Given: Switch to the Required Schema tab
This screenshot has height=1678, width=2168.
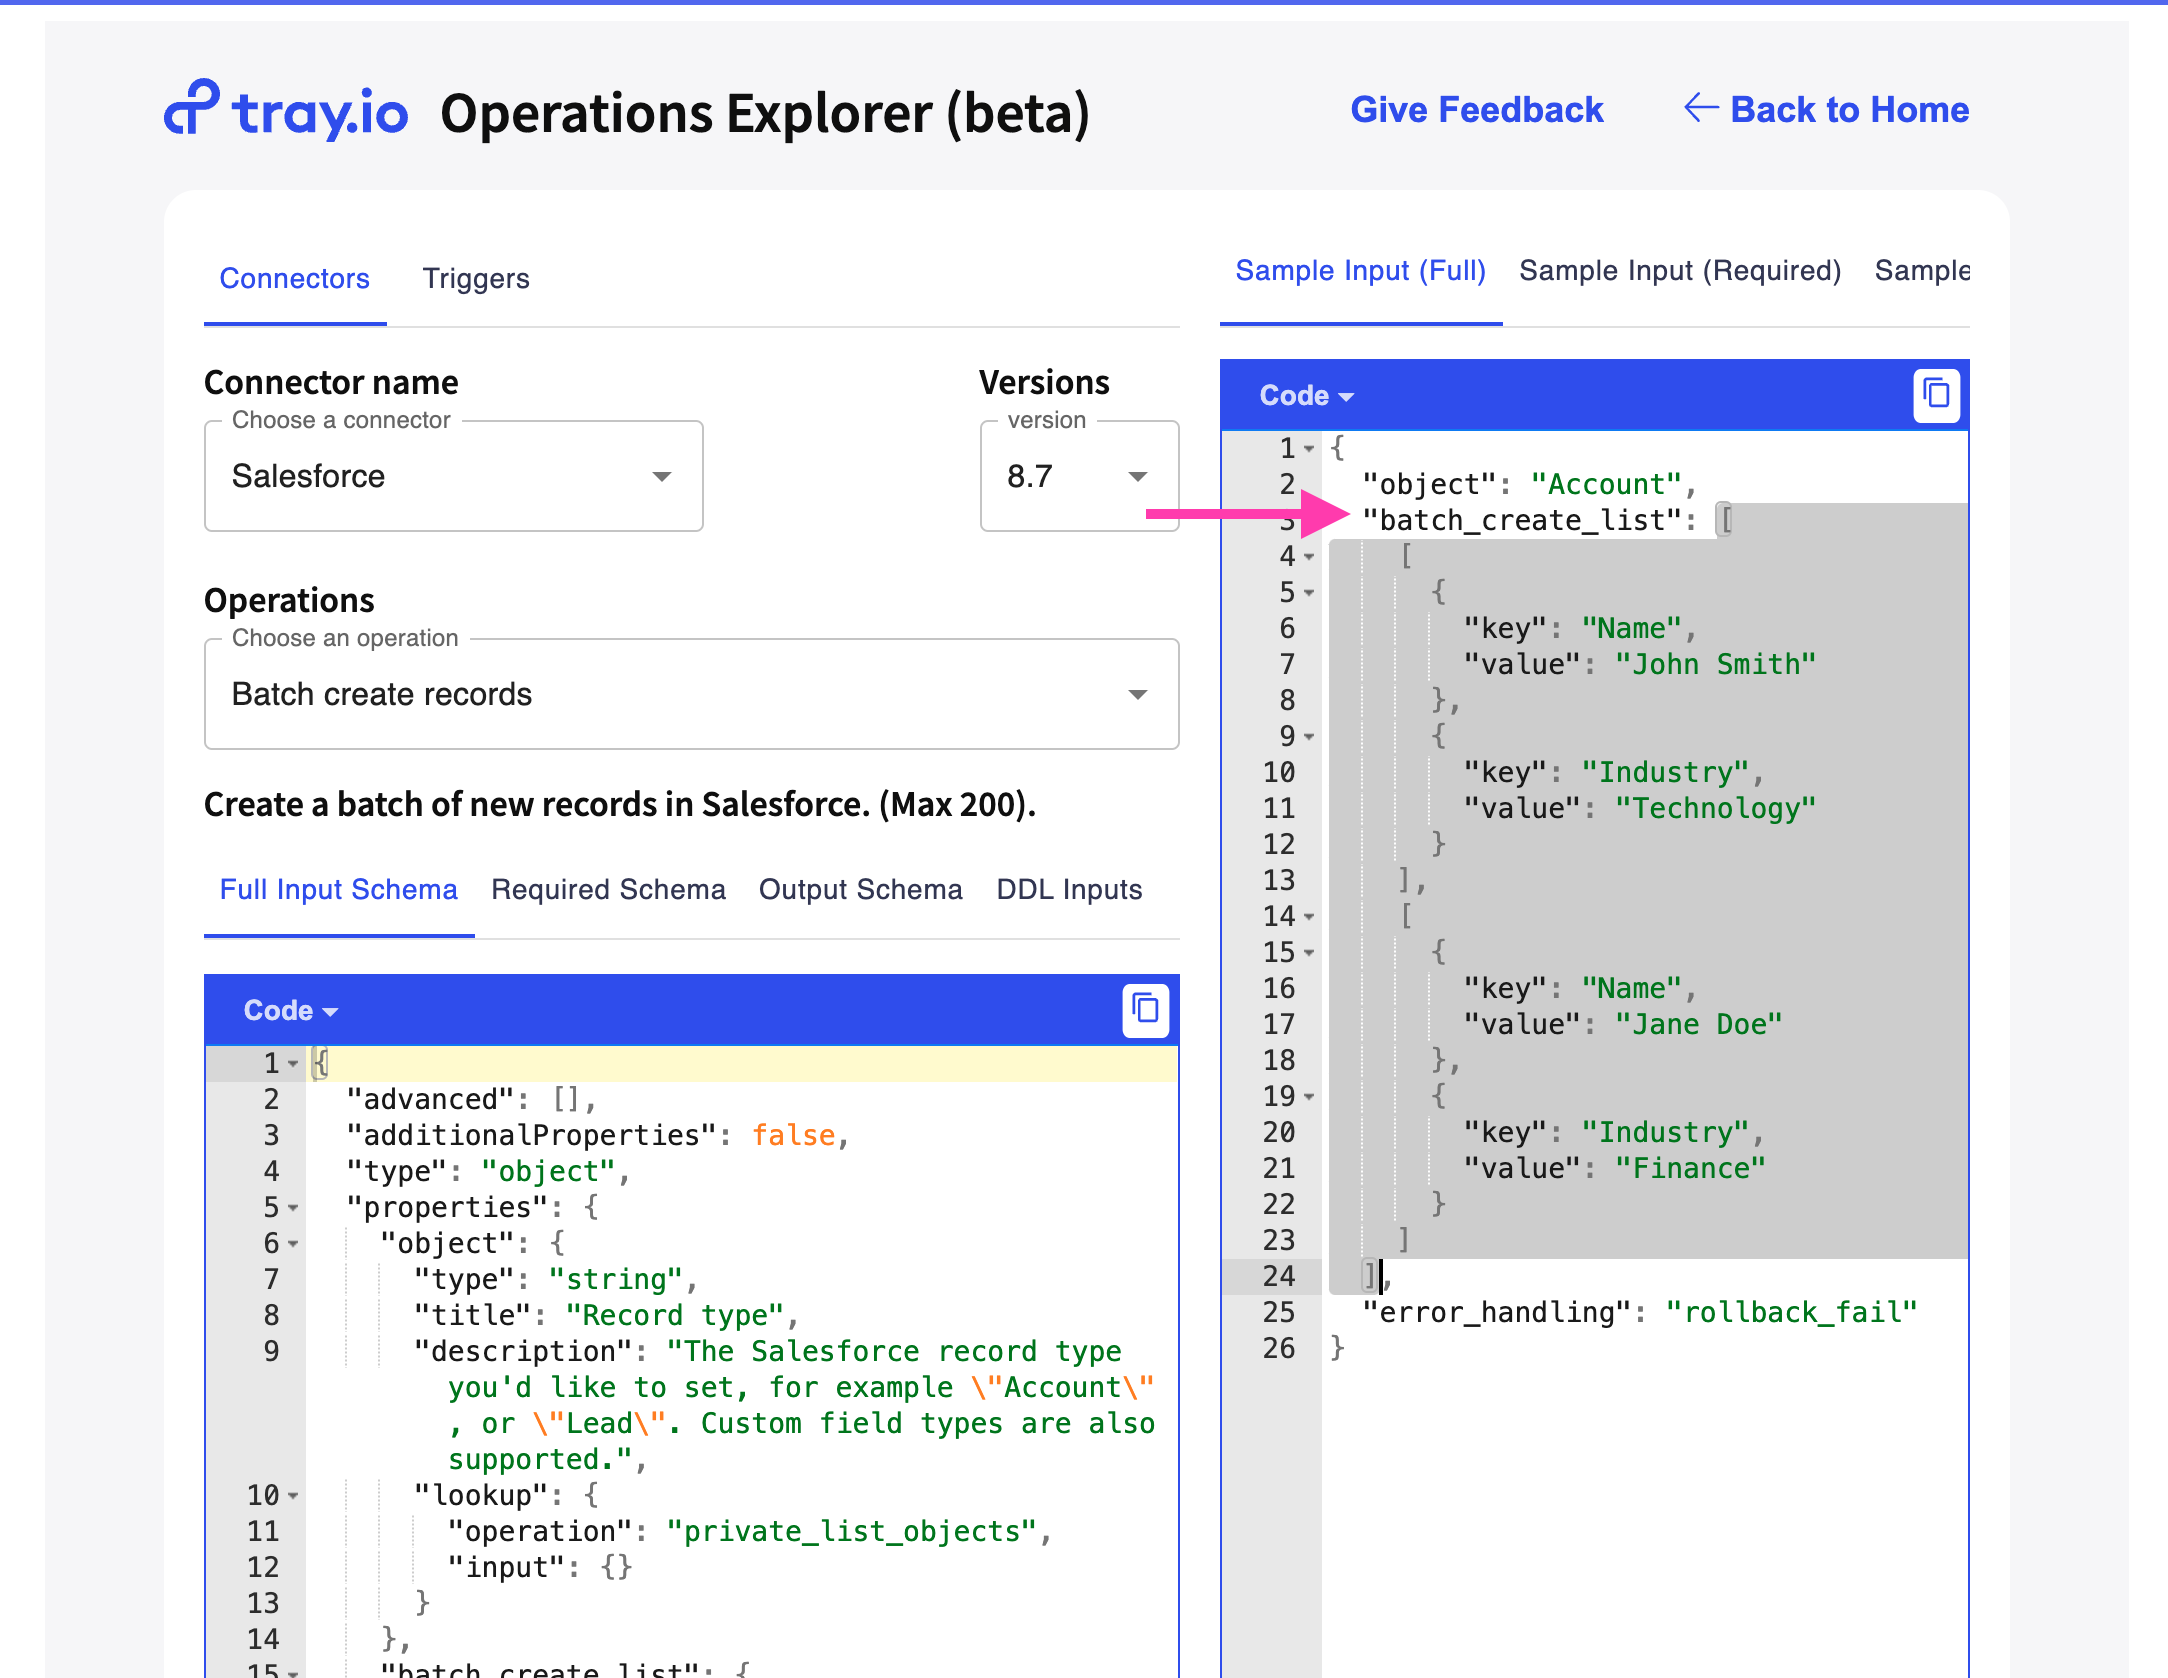Looking at the screenshot, I should pos(608,889).
